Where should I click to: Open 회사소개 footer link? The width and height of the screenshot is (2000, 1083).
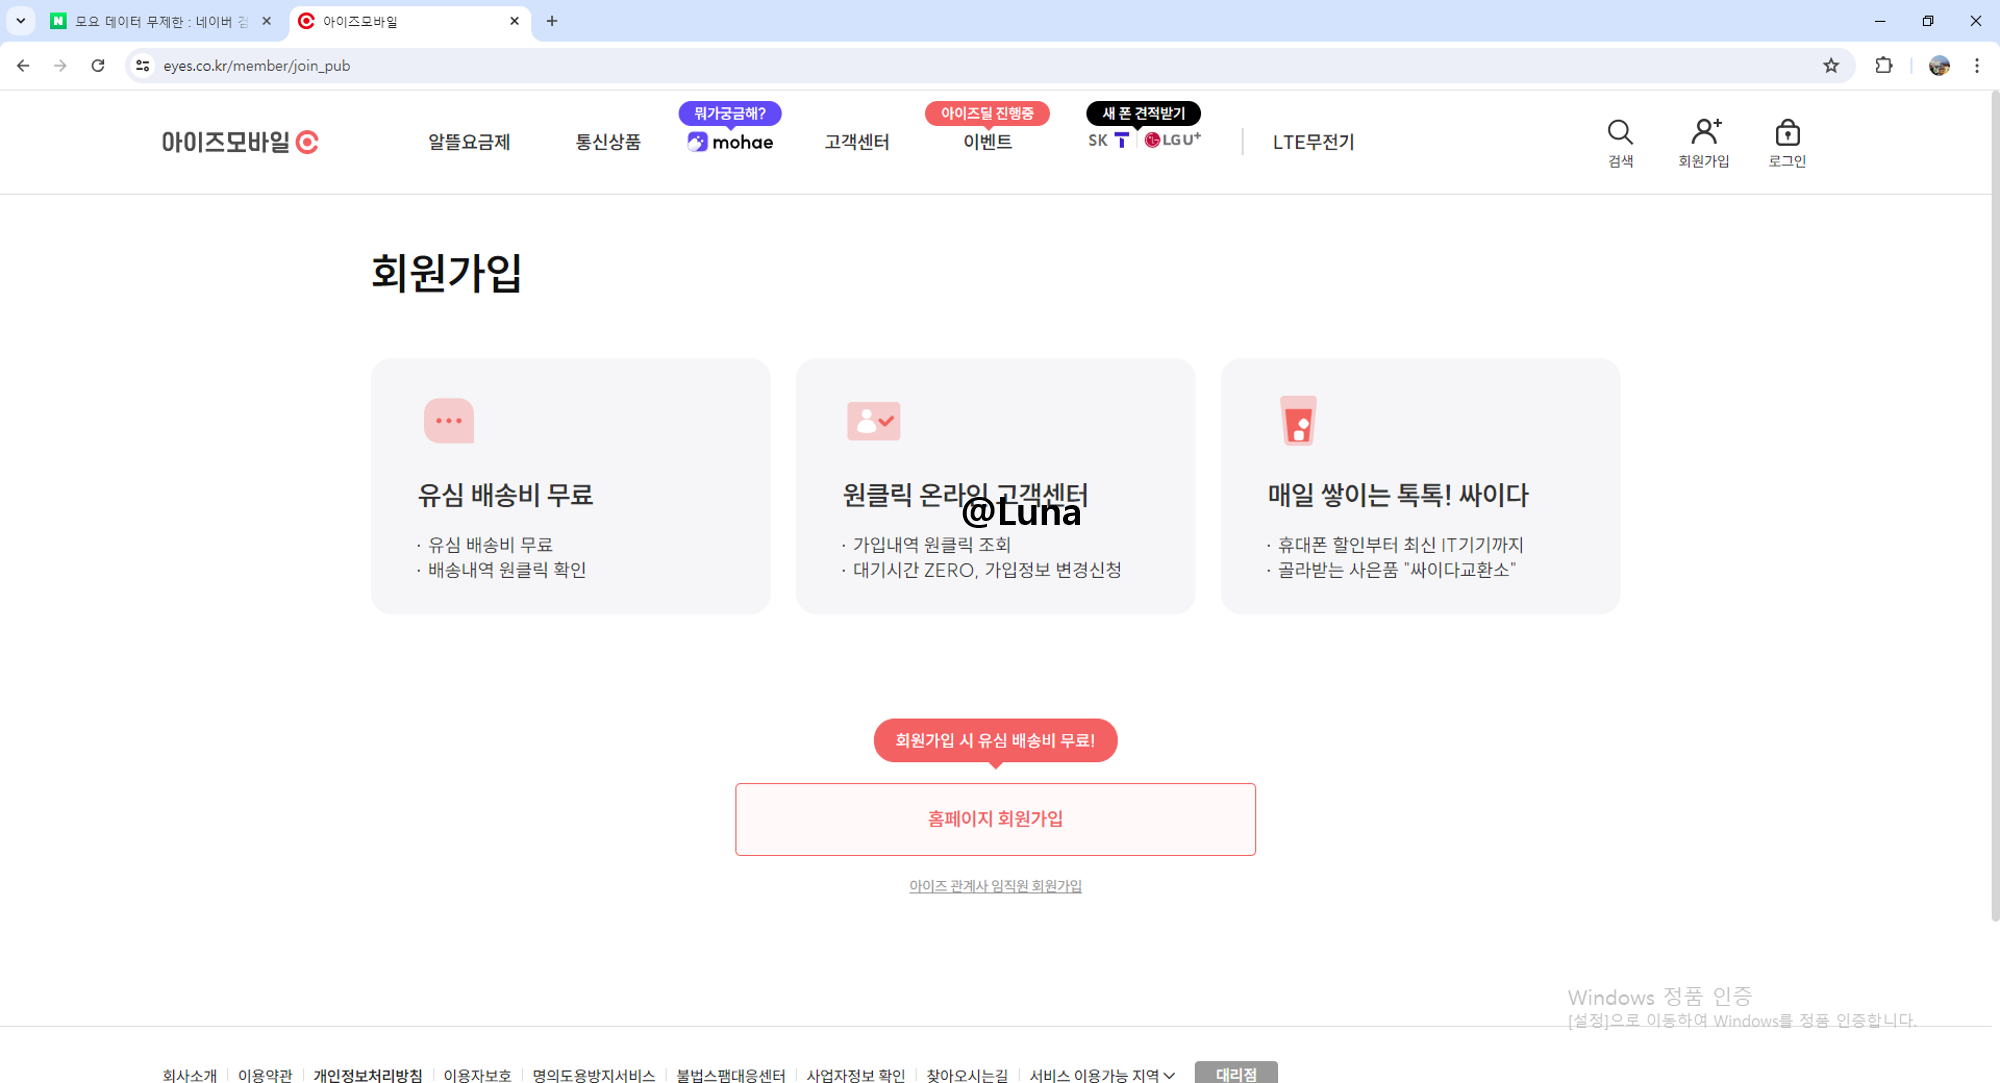coord(189,1075)
